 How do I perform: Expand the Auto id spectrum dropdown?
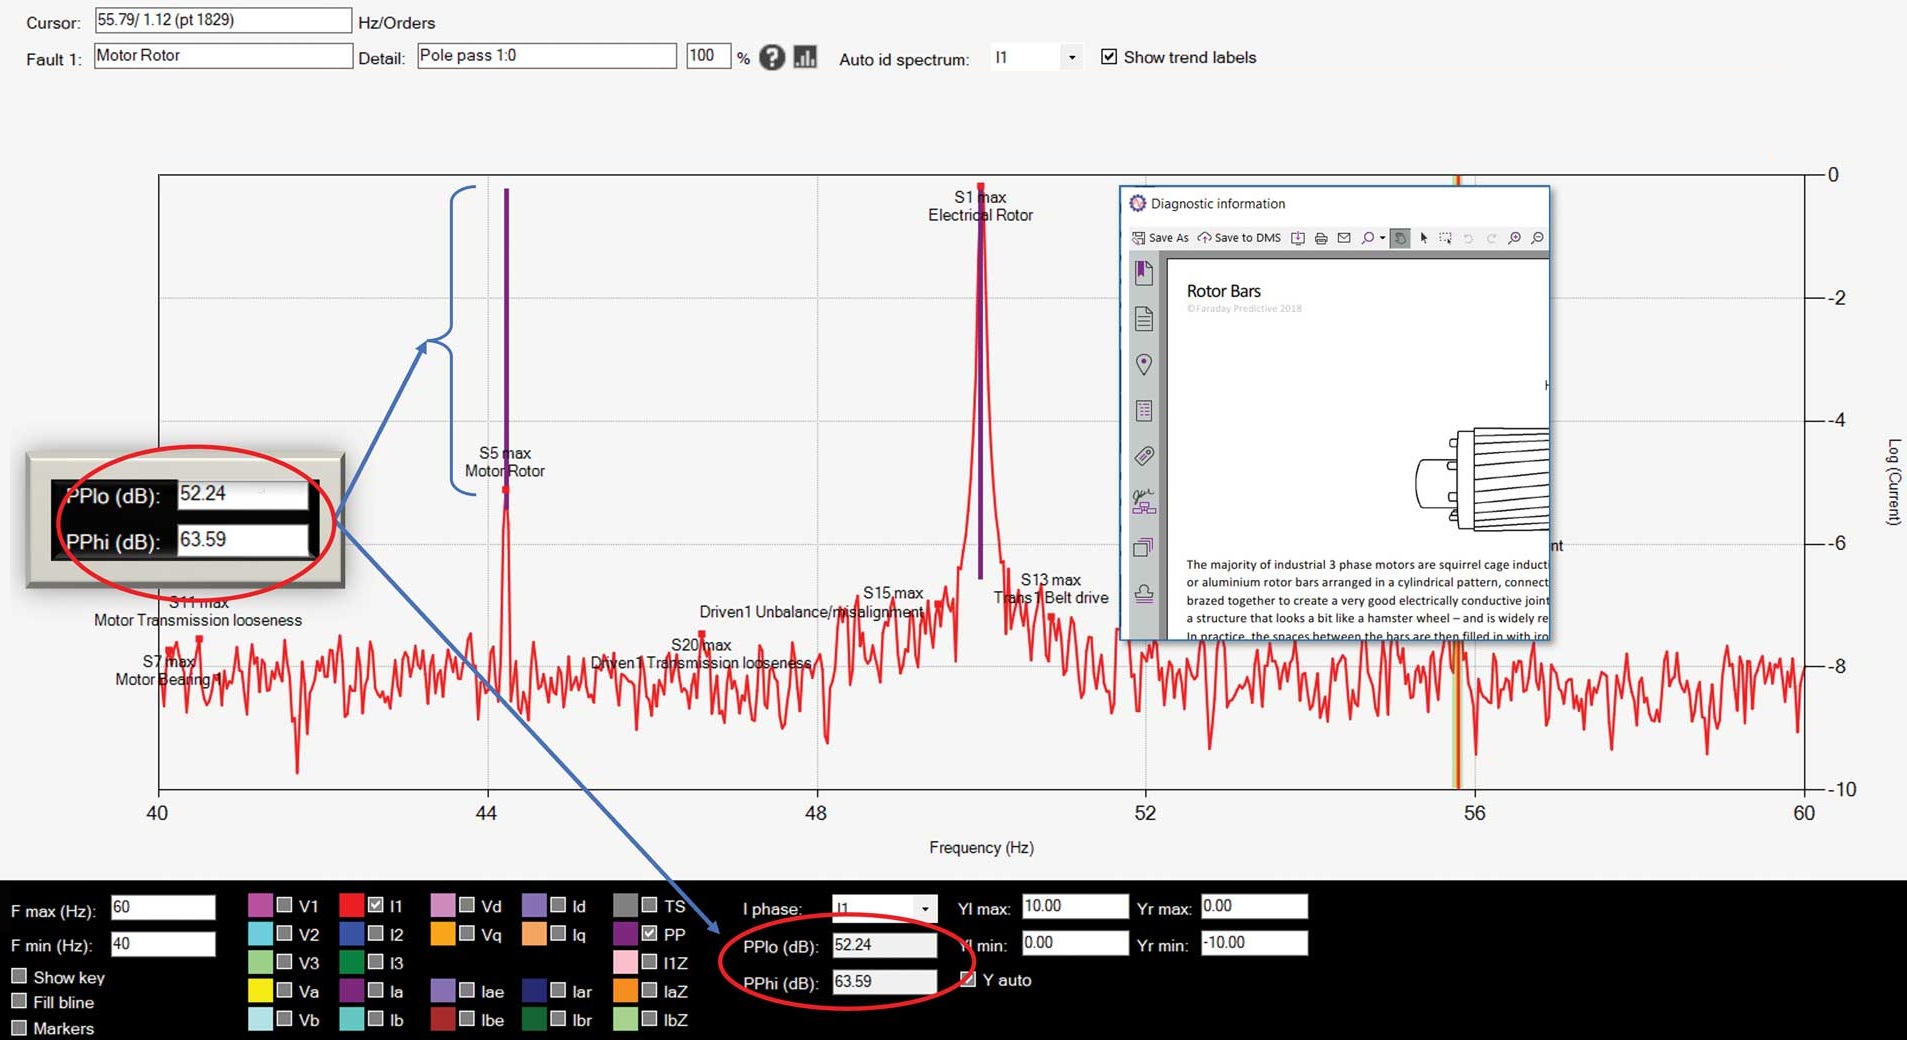[1072, 57]
